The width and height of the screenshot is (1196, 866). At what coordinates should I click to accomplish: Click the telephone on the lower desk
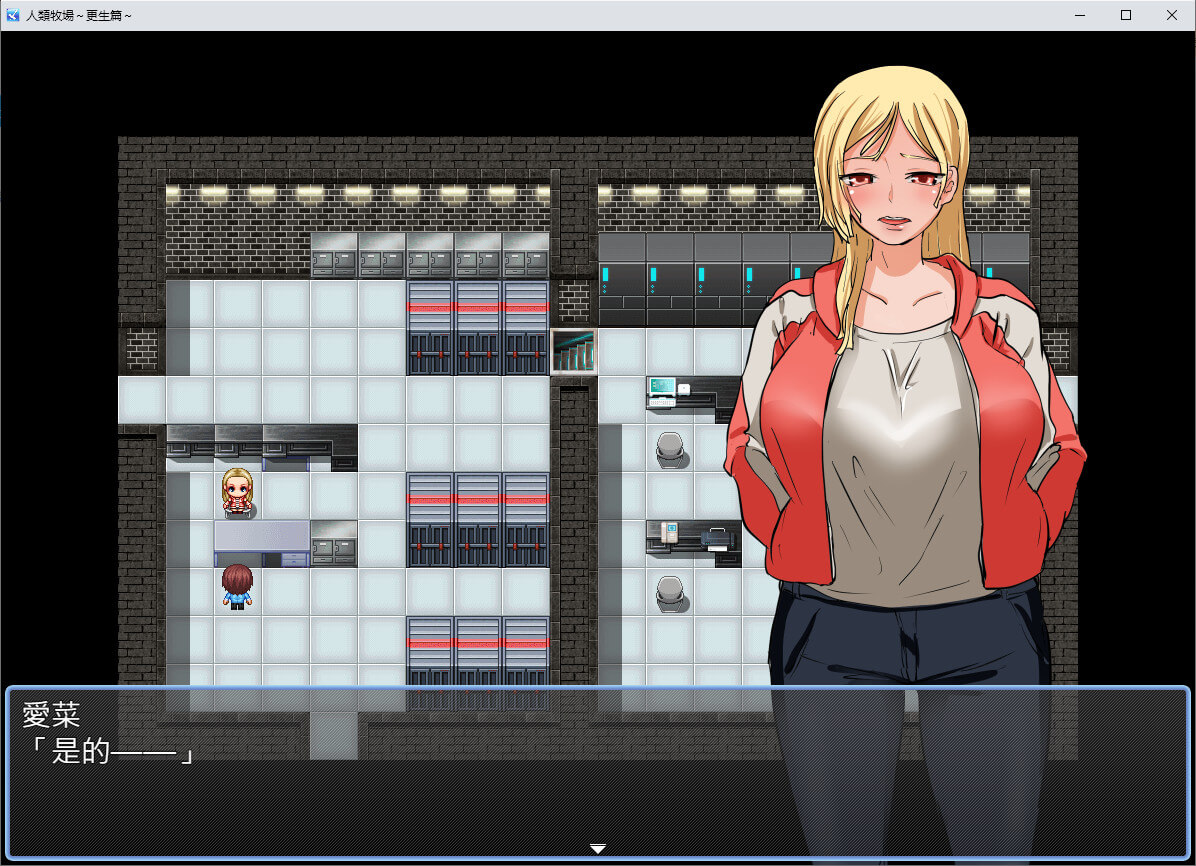click(669, 531)
